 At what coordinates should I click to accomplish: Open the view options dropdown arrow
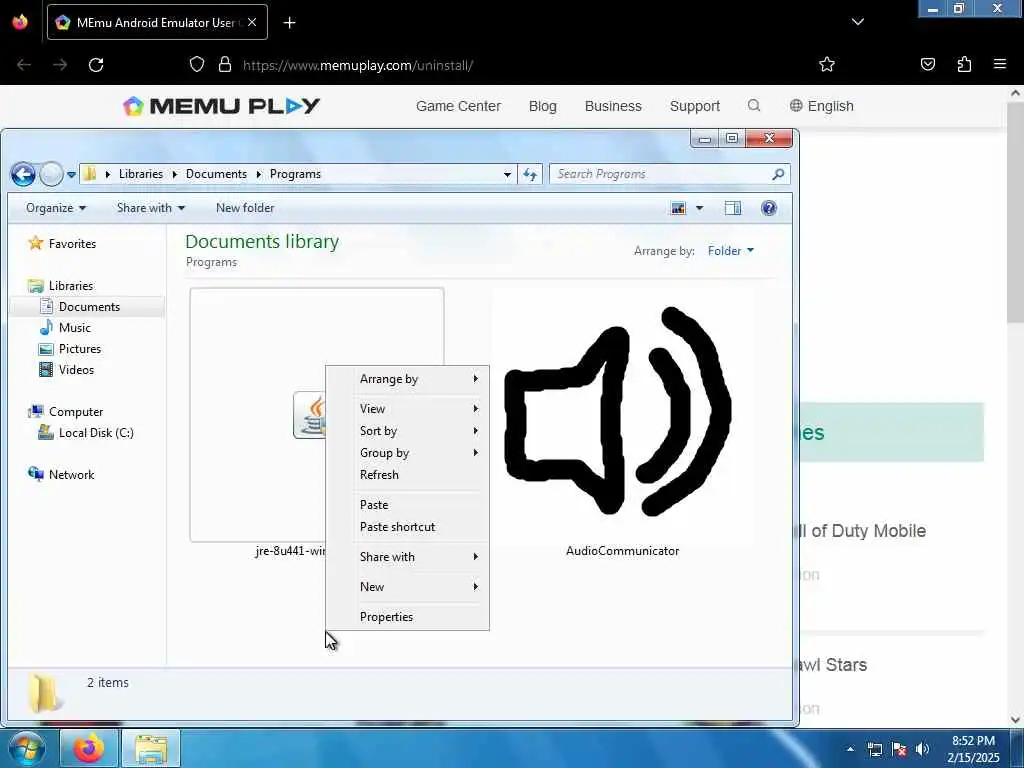click(699, 208)
